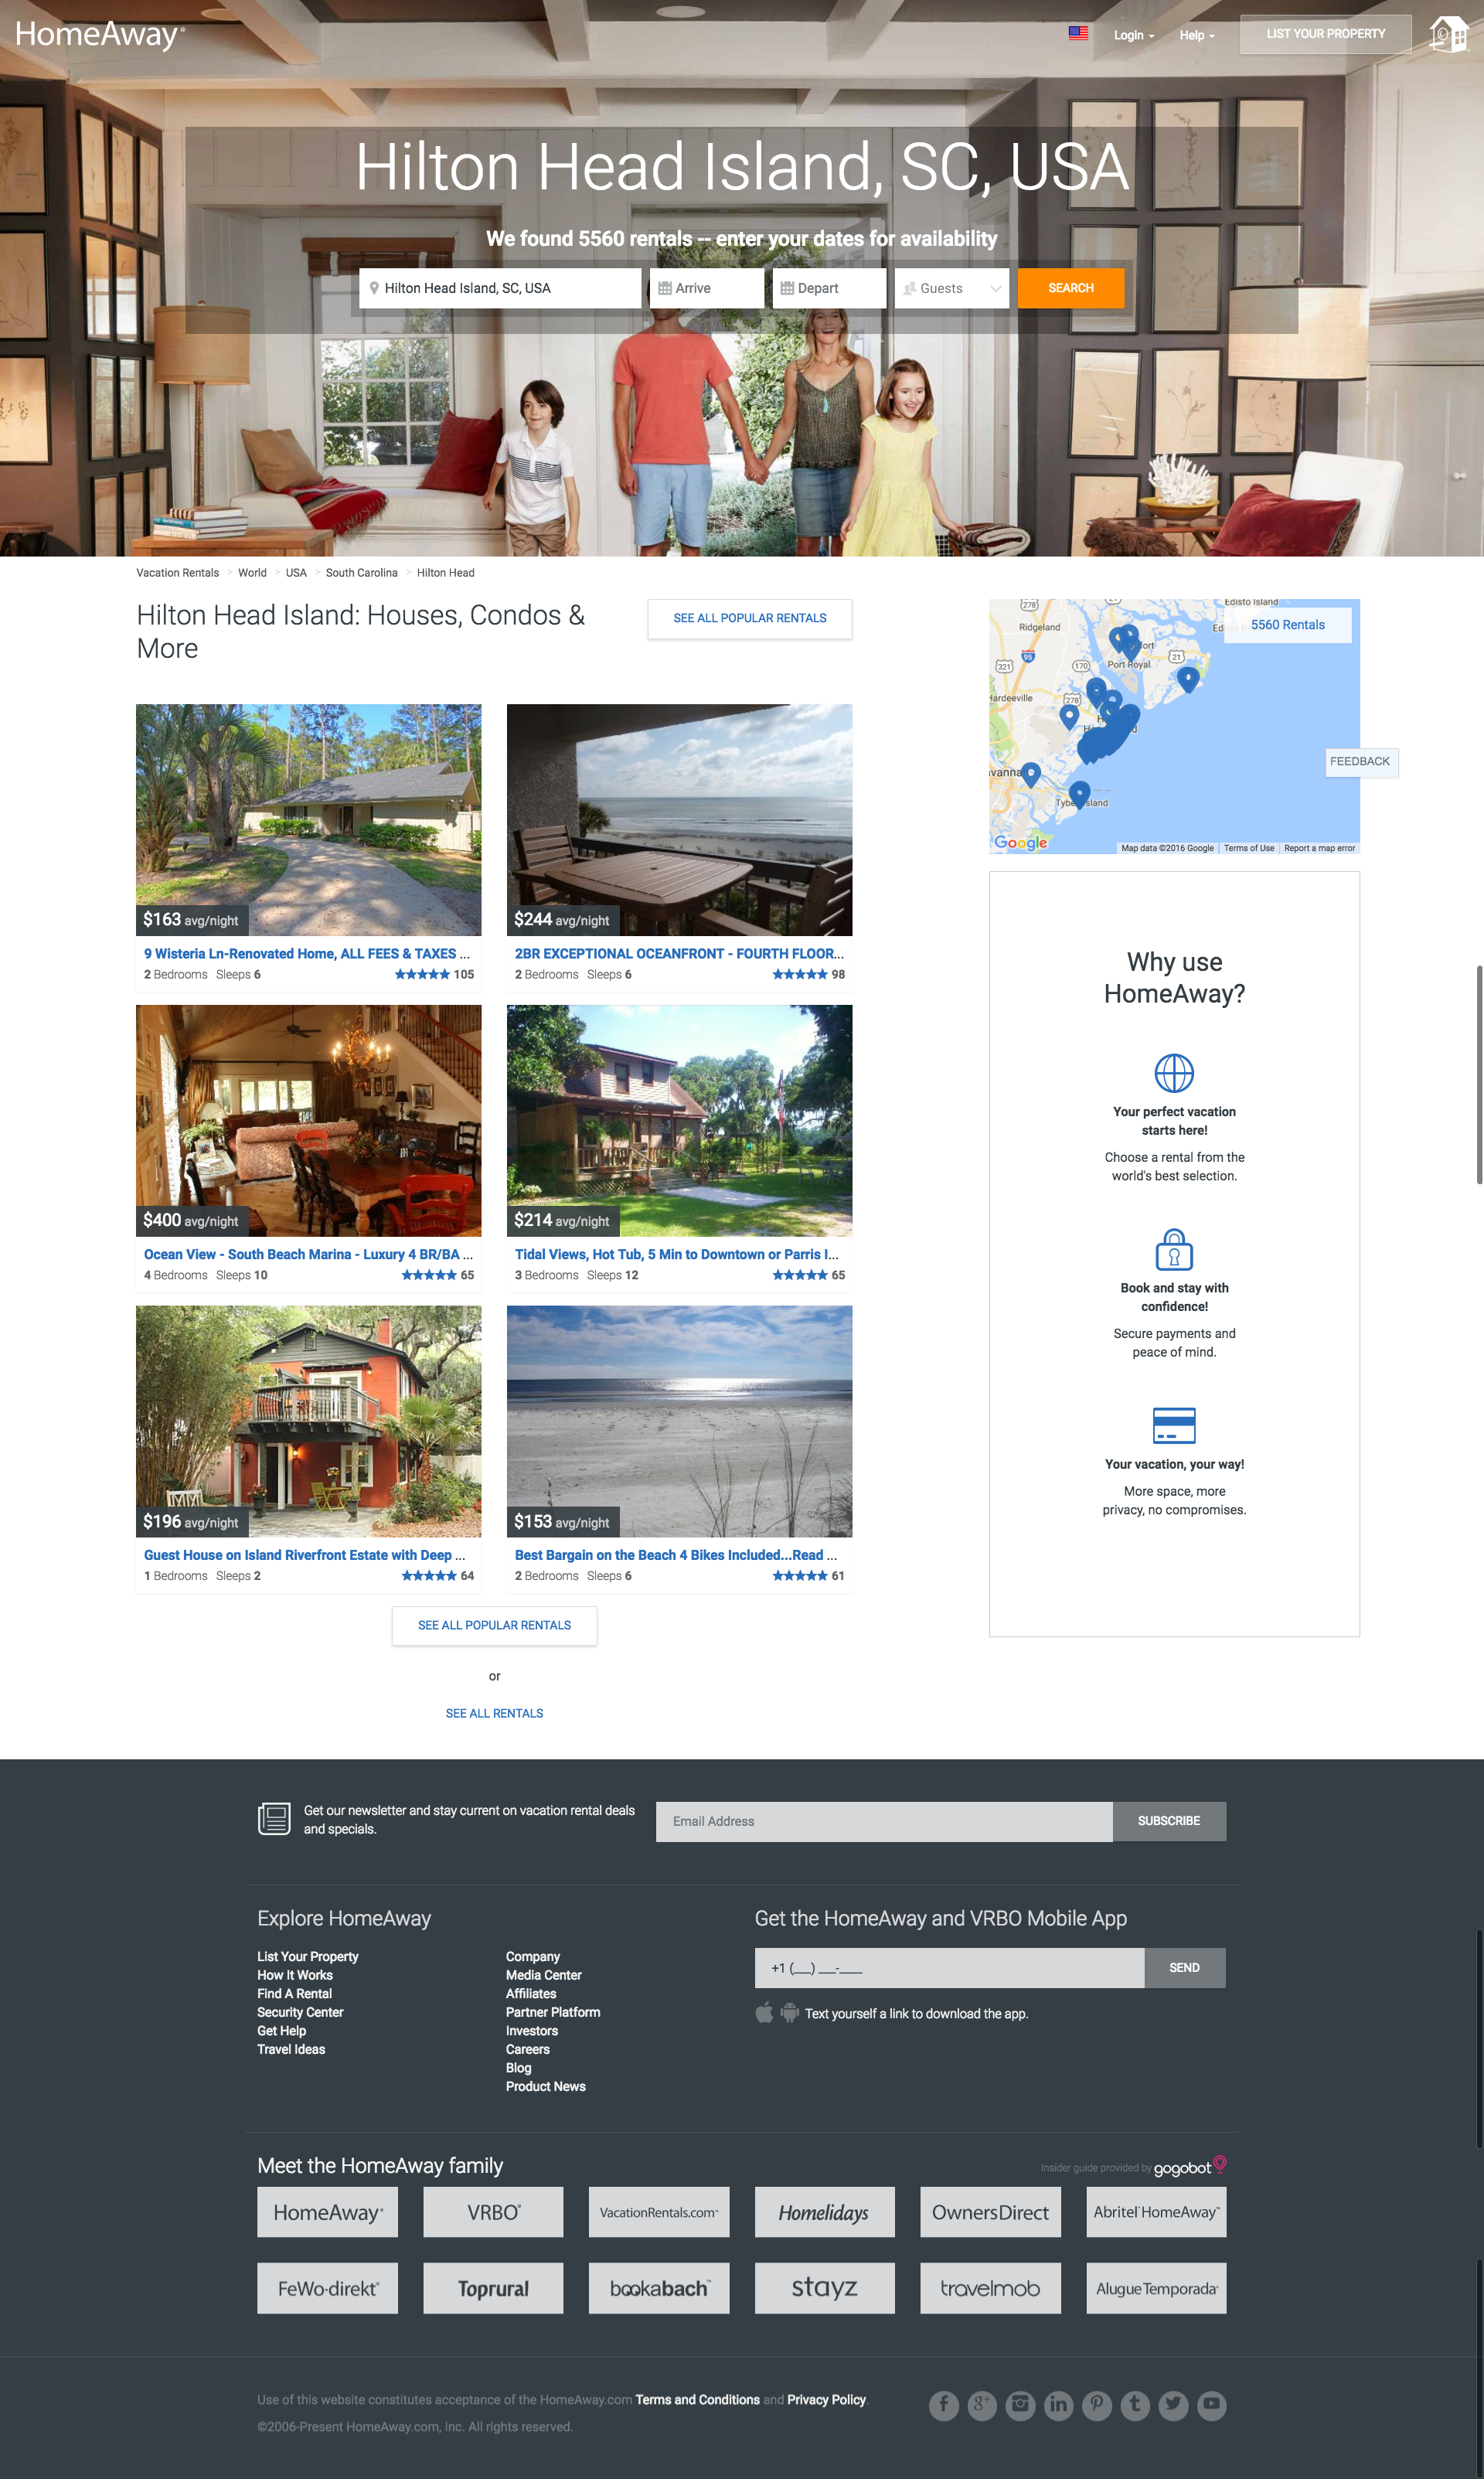Viewport: 1484px width, 2479px height.
Task: Open the Facebook page from the footer
Action: [943, 2405]
